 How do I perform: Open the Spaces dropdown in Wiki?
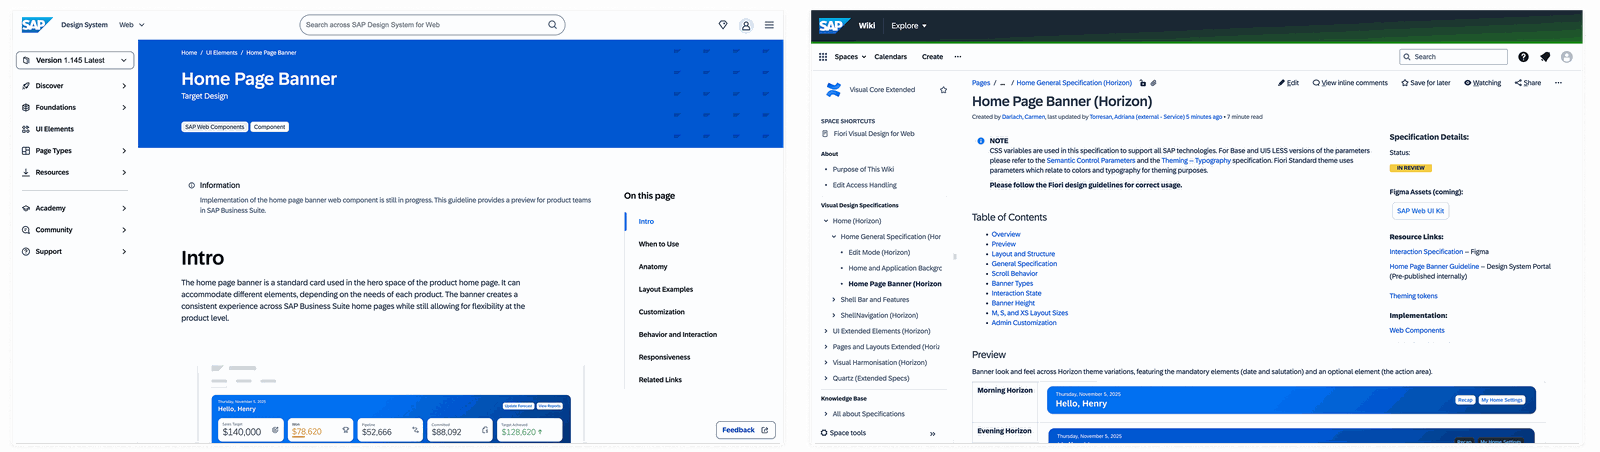pos(850,57)
